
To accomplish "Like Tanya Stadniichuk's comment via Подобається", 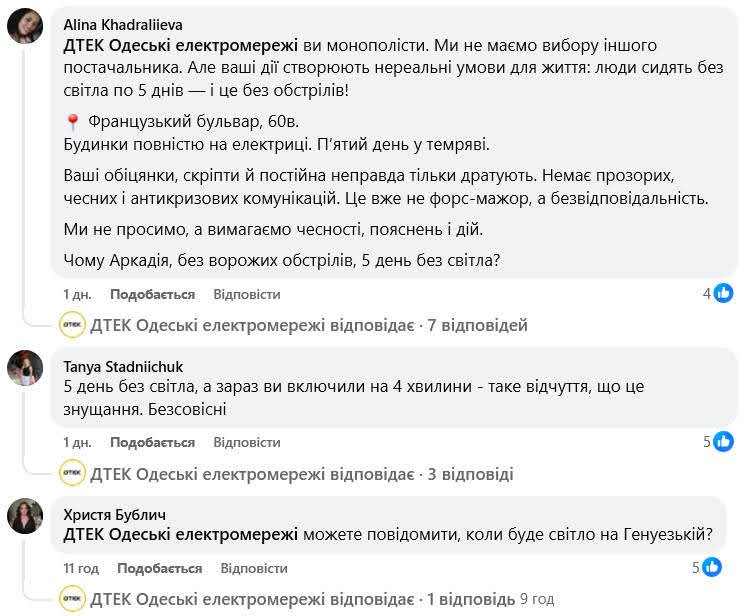I will coord(152,442).
